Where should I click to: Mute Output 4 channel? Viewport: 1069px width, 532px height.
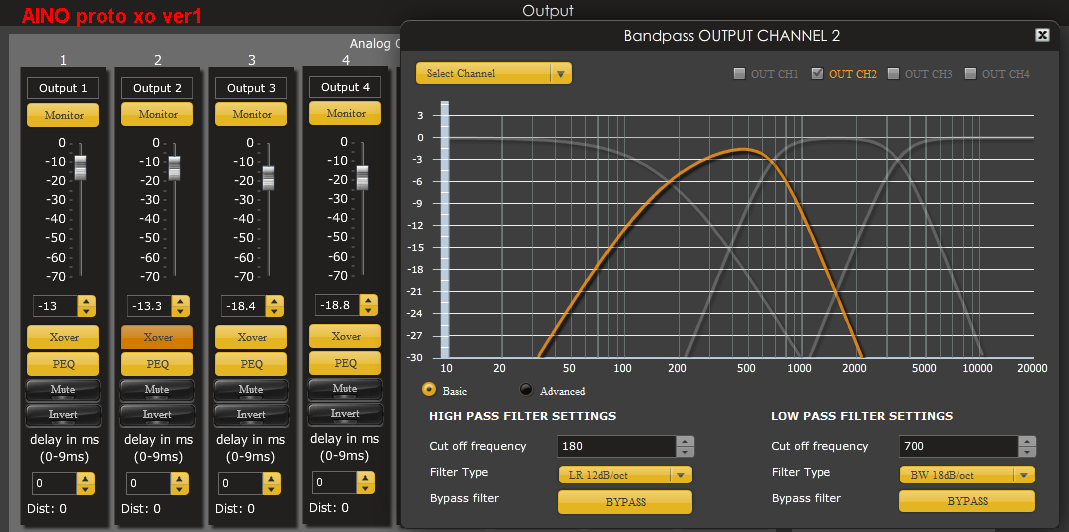pos(345,388)
